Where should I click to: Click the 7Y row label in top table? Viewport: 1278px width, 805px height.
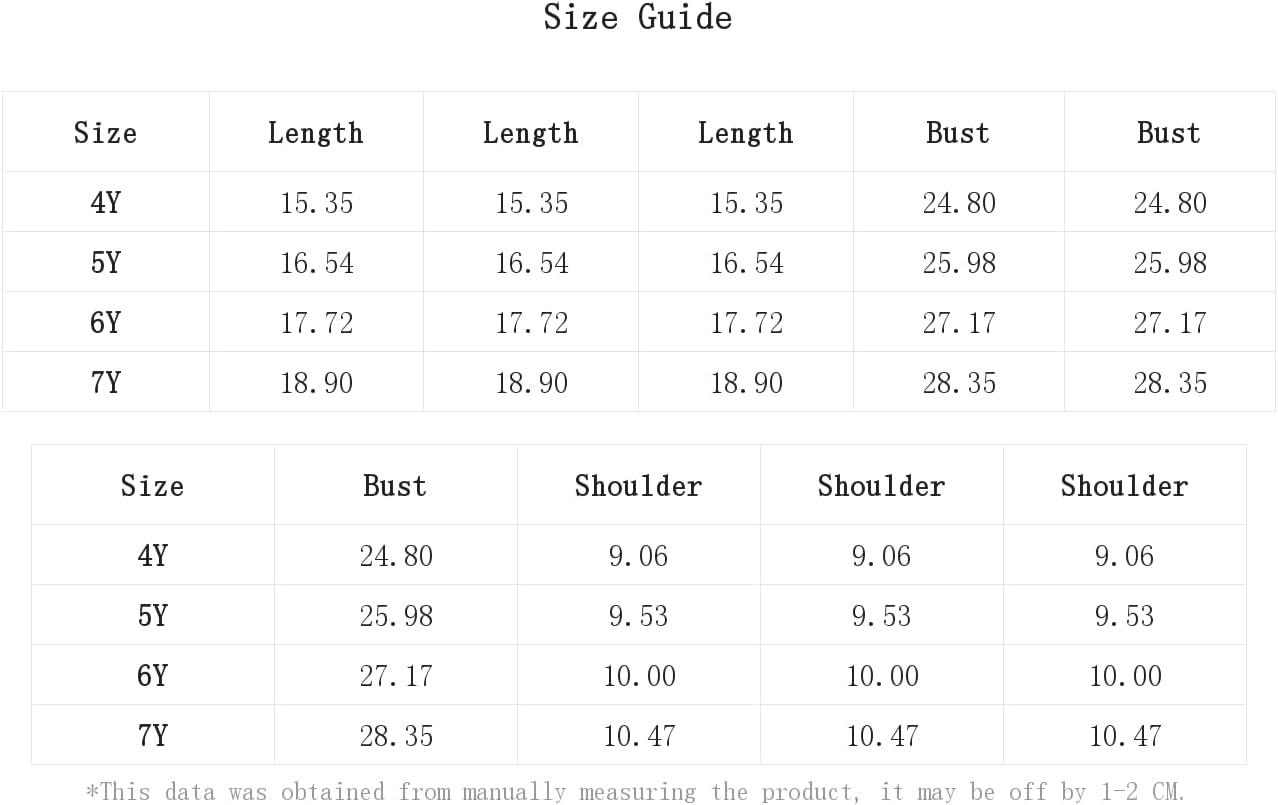point(105,382)
